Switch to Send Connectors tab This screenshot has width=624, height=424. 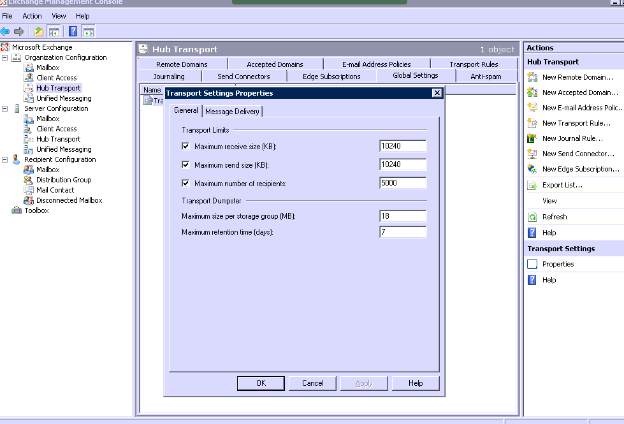(x=244, y=76)
